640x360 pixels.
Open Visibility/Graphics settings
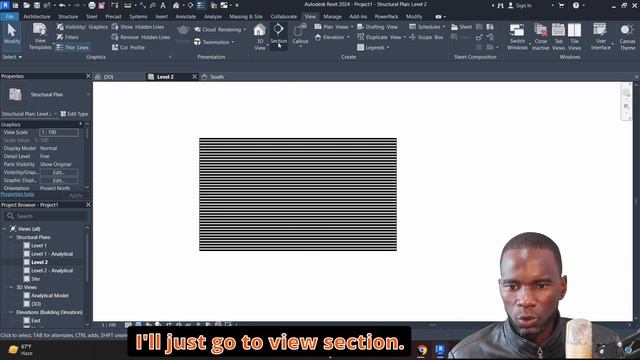pos(82,27)
